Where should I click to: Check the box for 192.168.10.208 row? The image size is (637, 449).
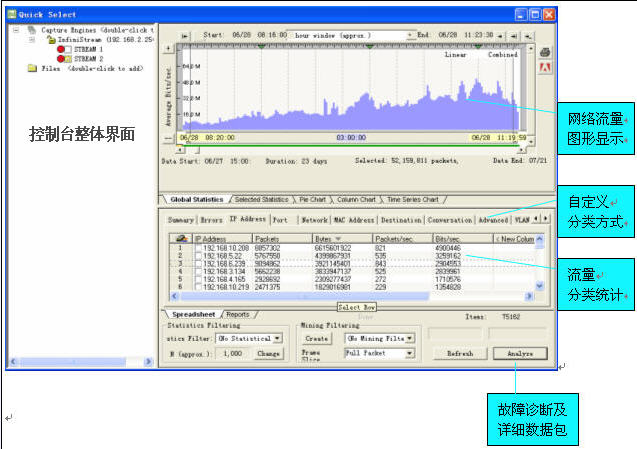(x=198, y=247)
